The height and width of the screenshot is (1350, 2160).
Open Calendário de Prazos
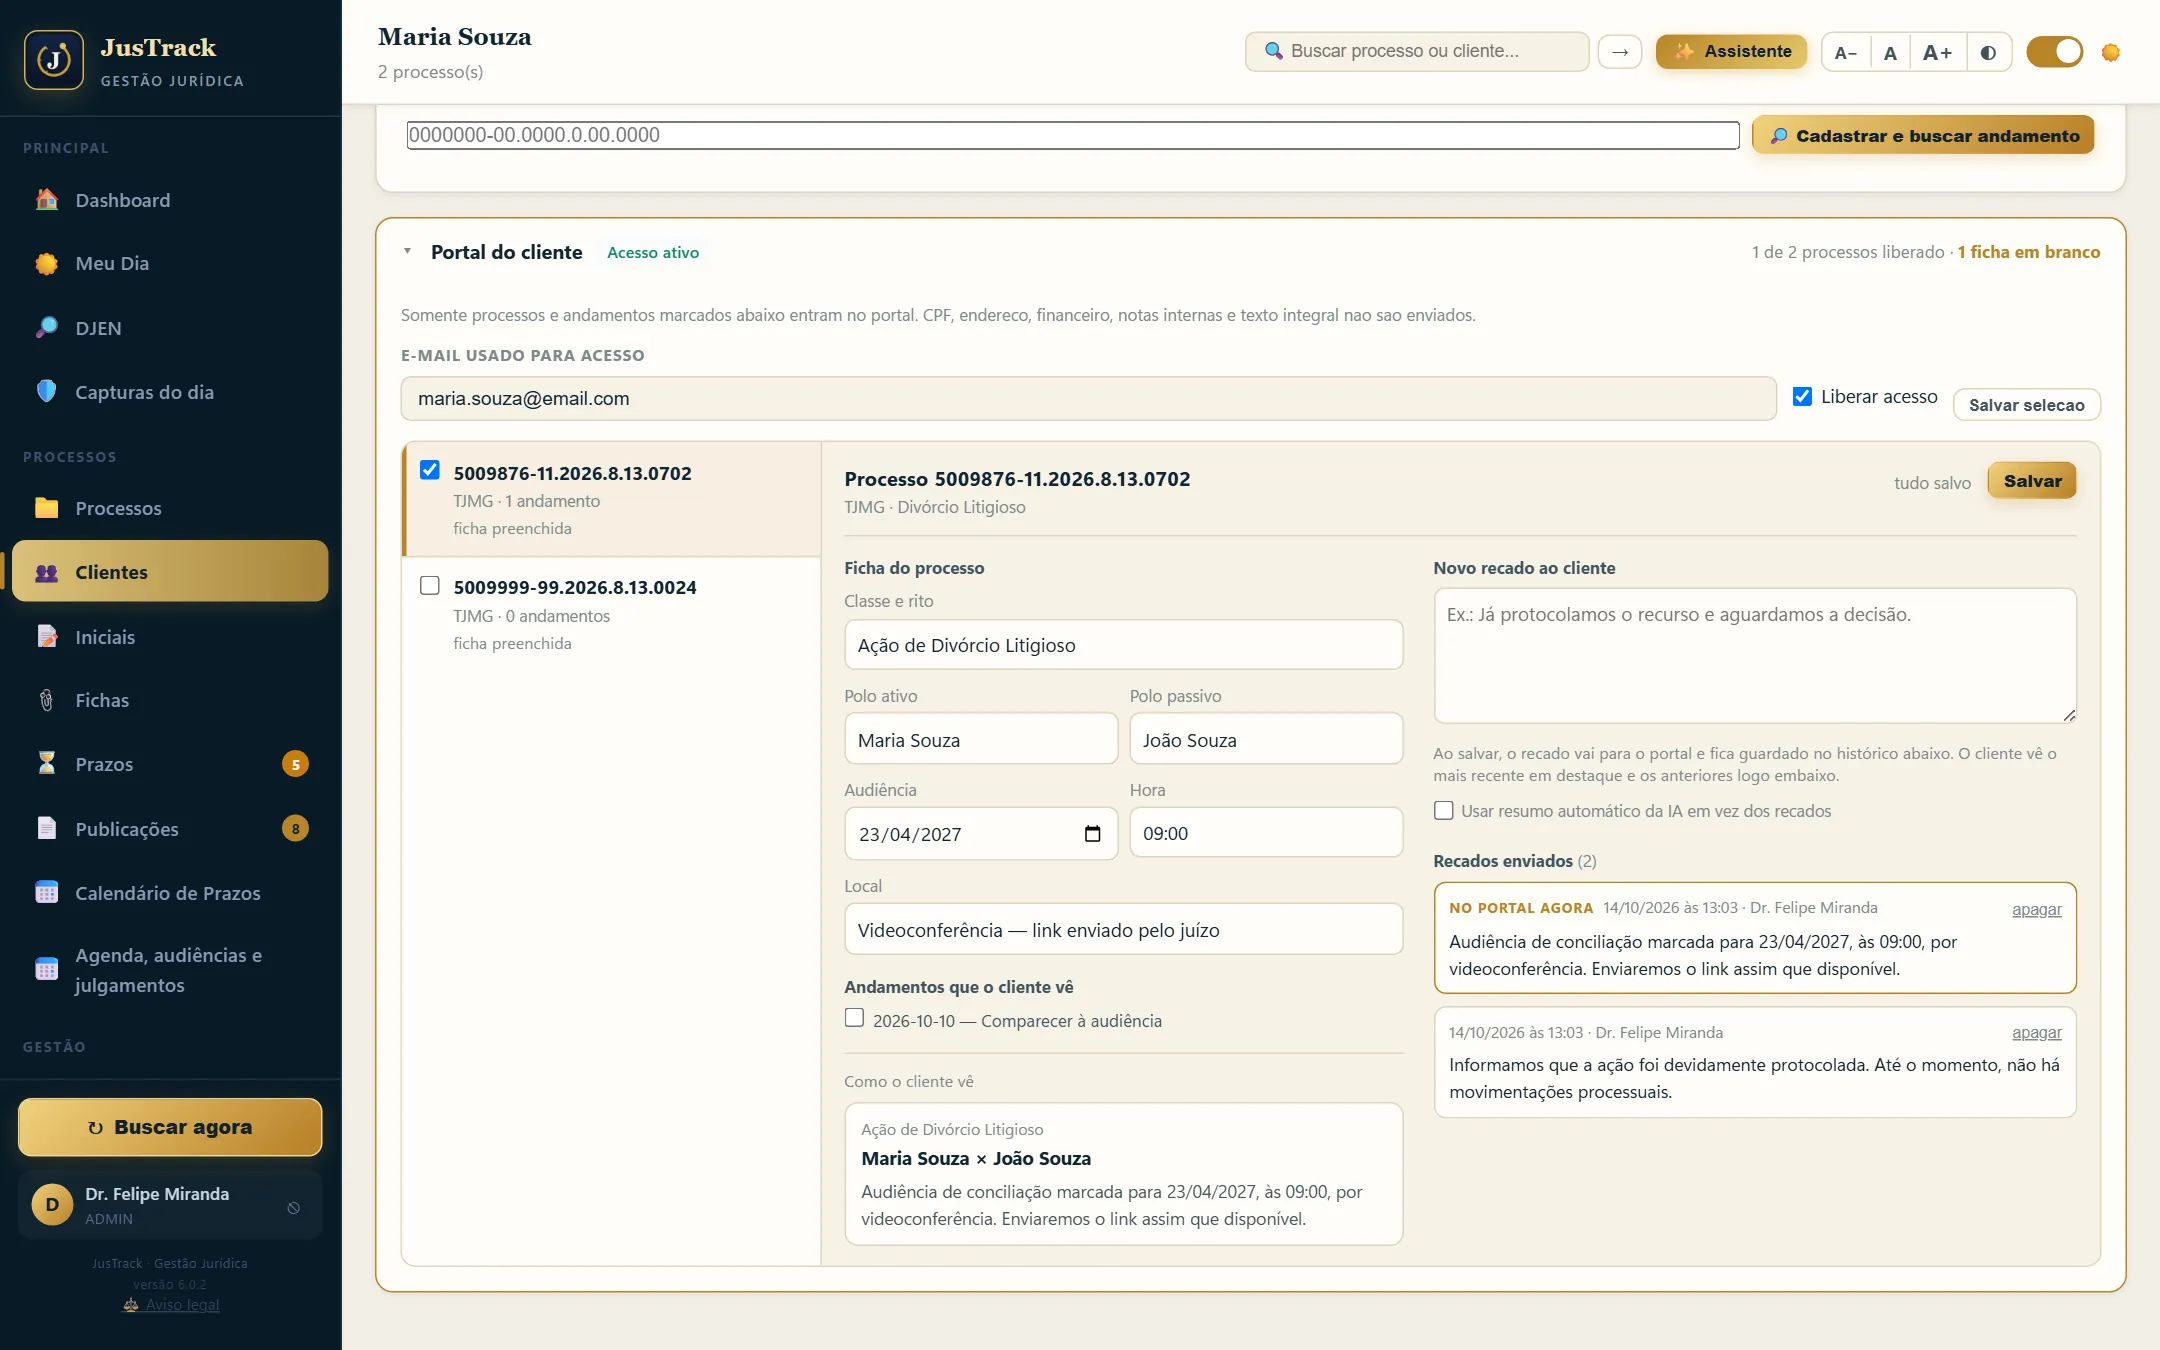pos(170,893)
